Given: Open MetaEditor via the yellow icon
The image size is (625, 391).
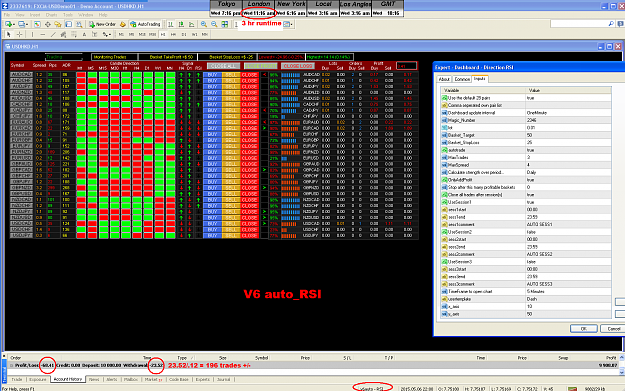Looking at the screenshot, I should (123, 24).
